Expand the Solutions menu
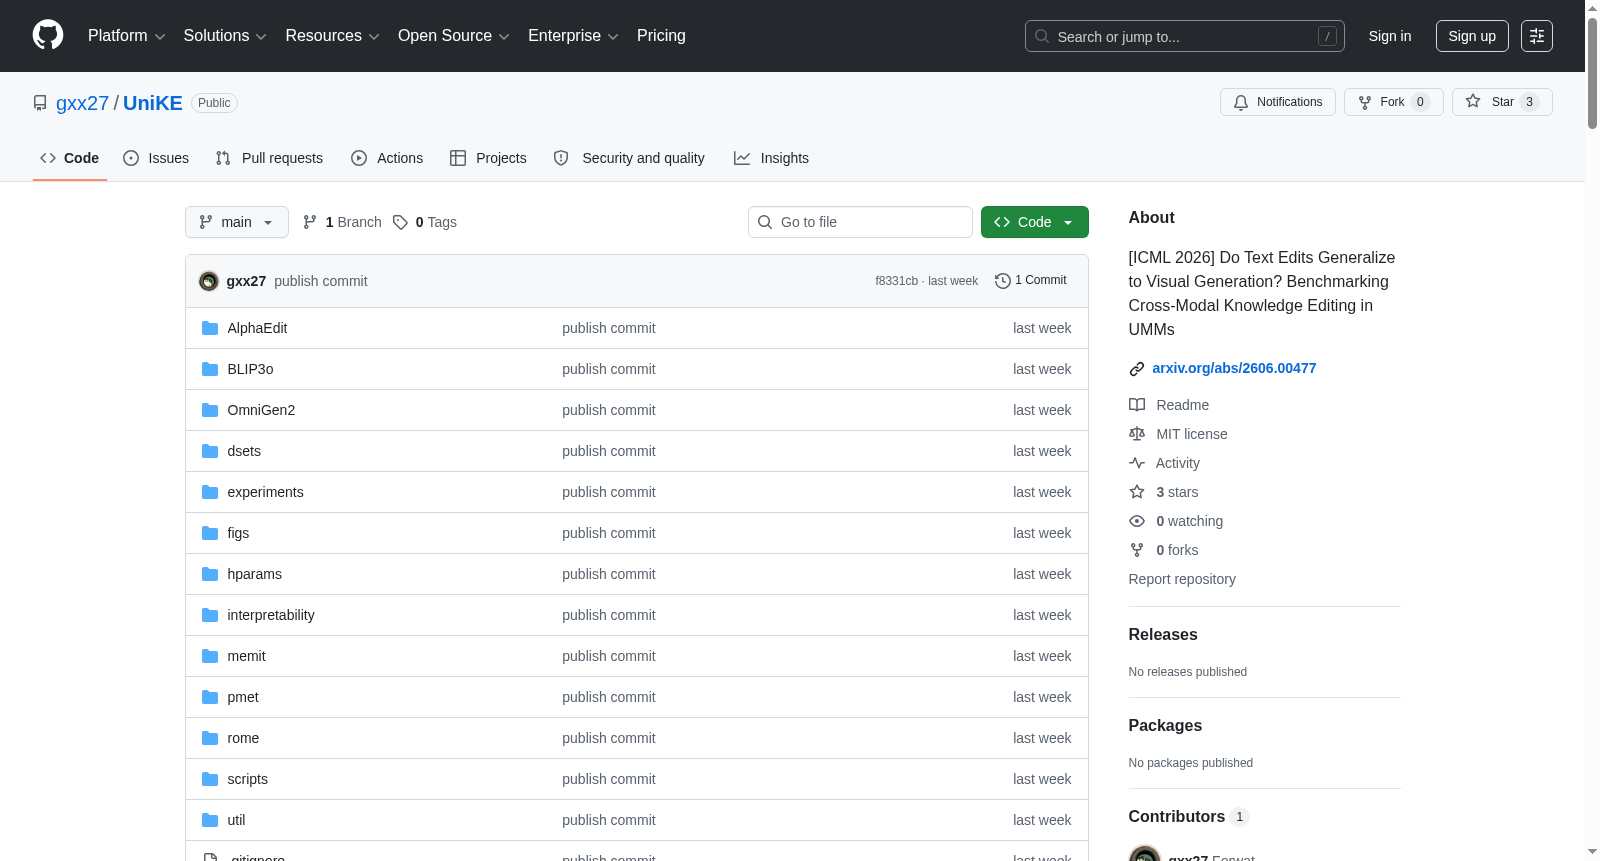The image size is (1600, 861). [225, 36]
